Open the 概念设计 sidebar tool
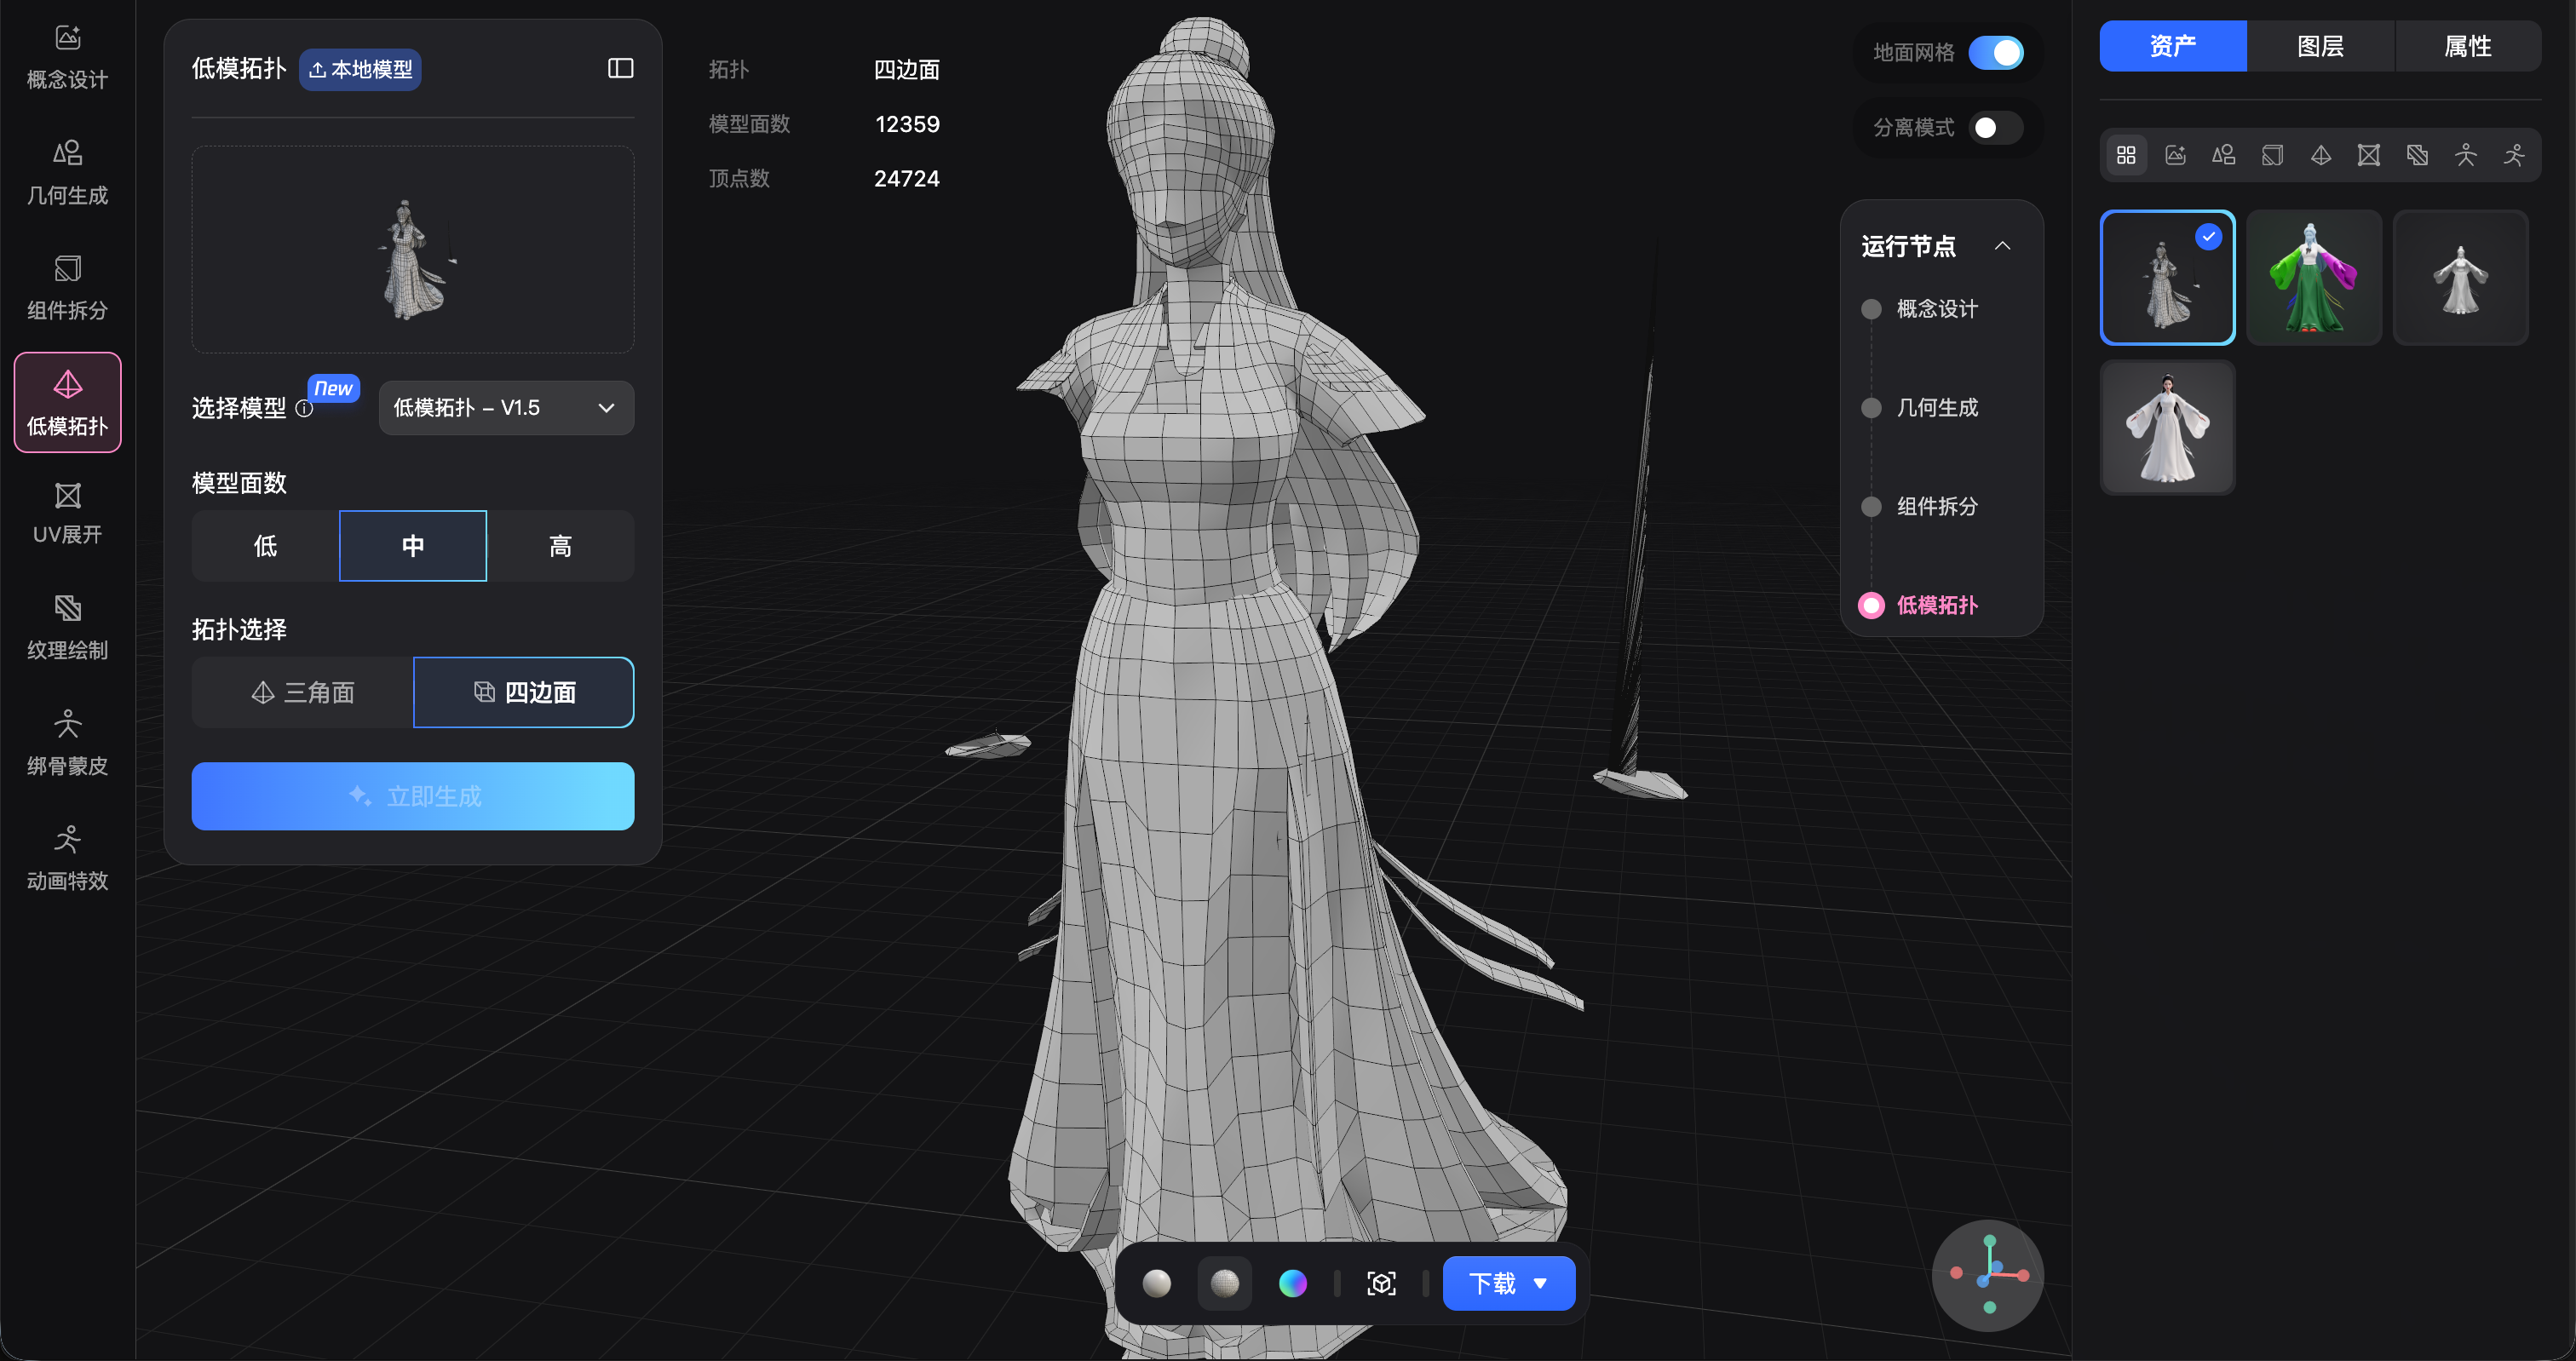2576x1361 pixels. [x=67, y=56]
